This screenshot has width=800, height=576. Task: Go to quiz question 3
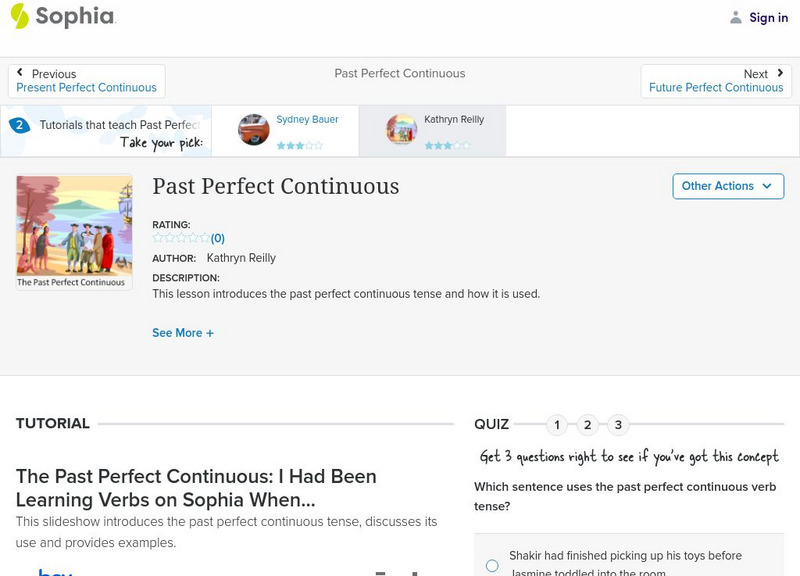tap(618, 425)
